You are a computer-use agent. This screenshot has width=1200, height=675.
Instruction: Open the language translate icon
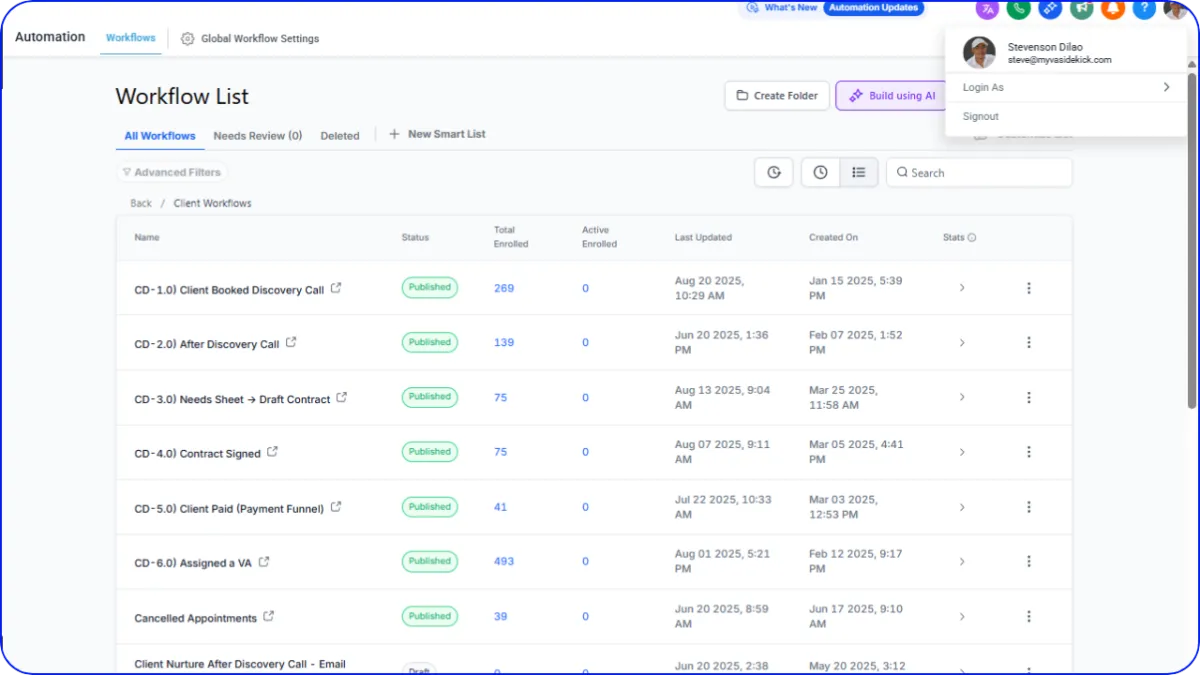click(987, 9)
